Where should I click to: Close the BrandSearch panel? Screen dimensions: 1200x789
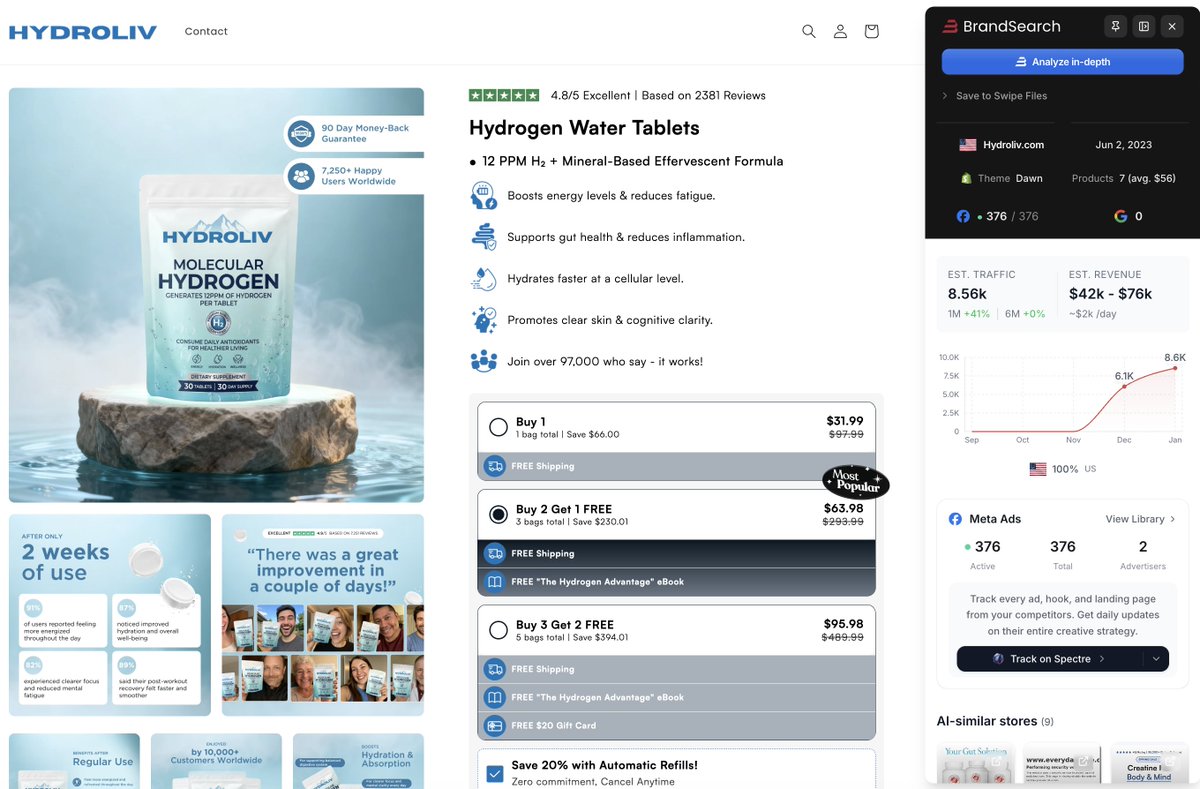click(1173, 26)
